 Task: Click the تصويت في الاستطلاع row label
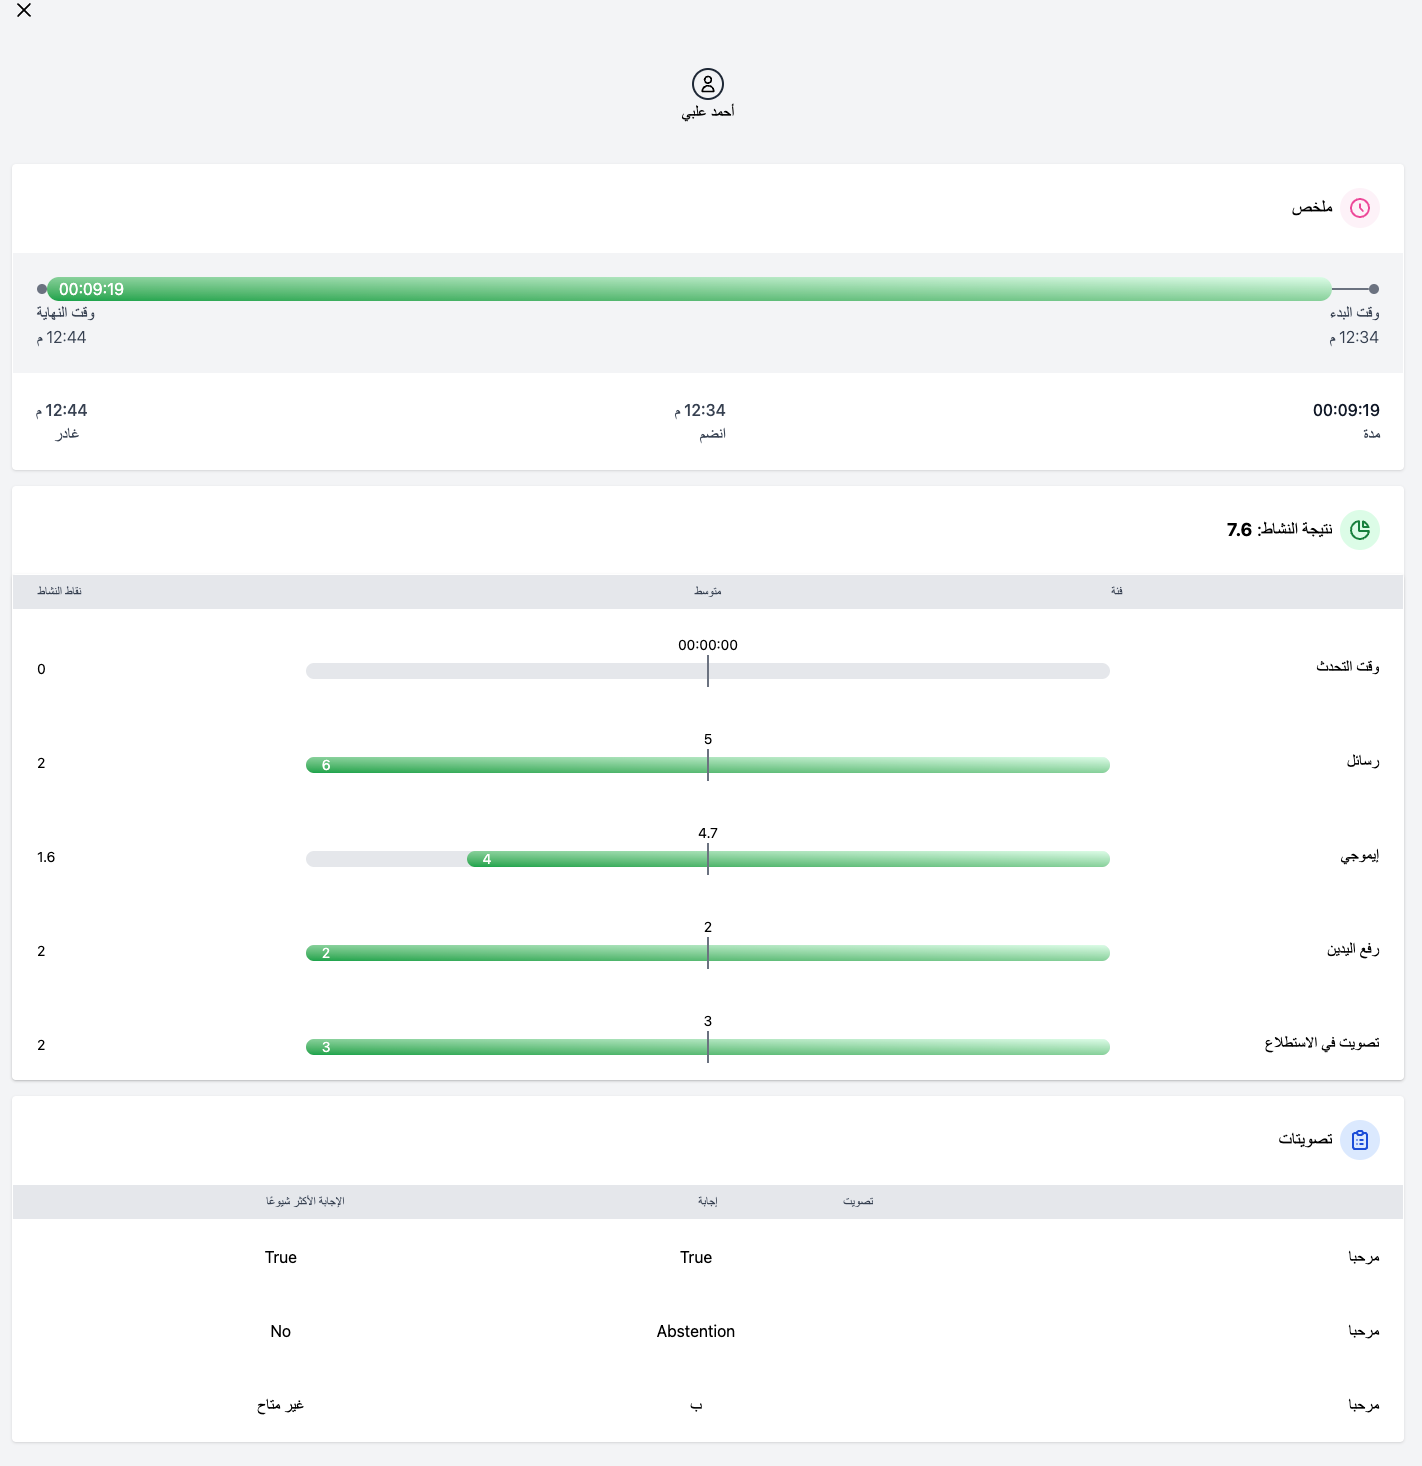[x=1322, y=1043]
